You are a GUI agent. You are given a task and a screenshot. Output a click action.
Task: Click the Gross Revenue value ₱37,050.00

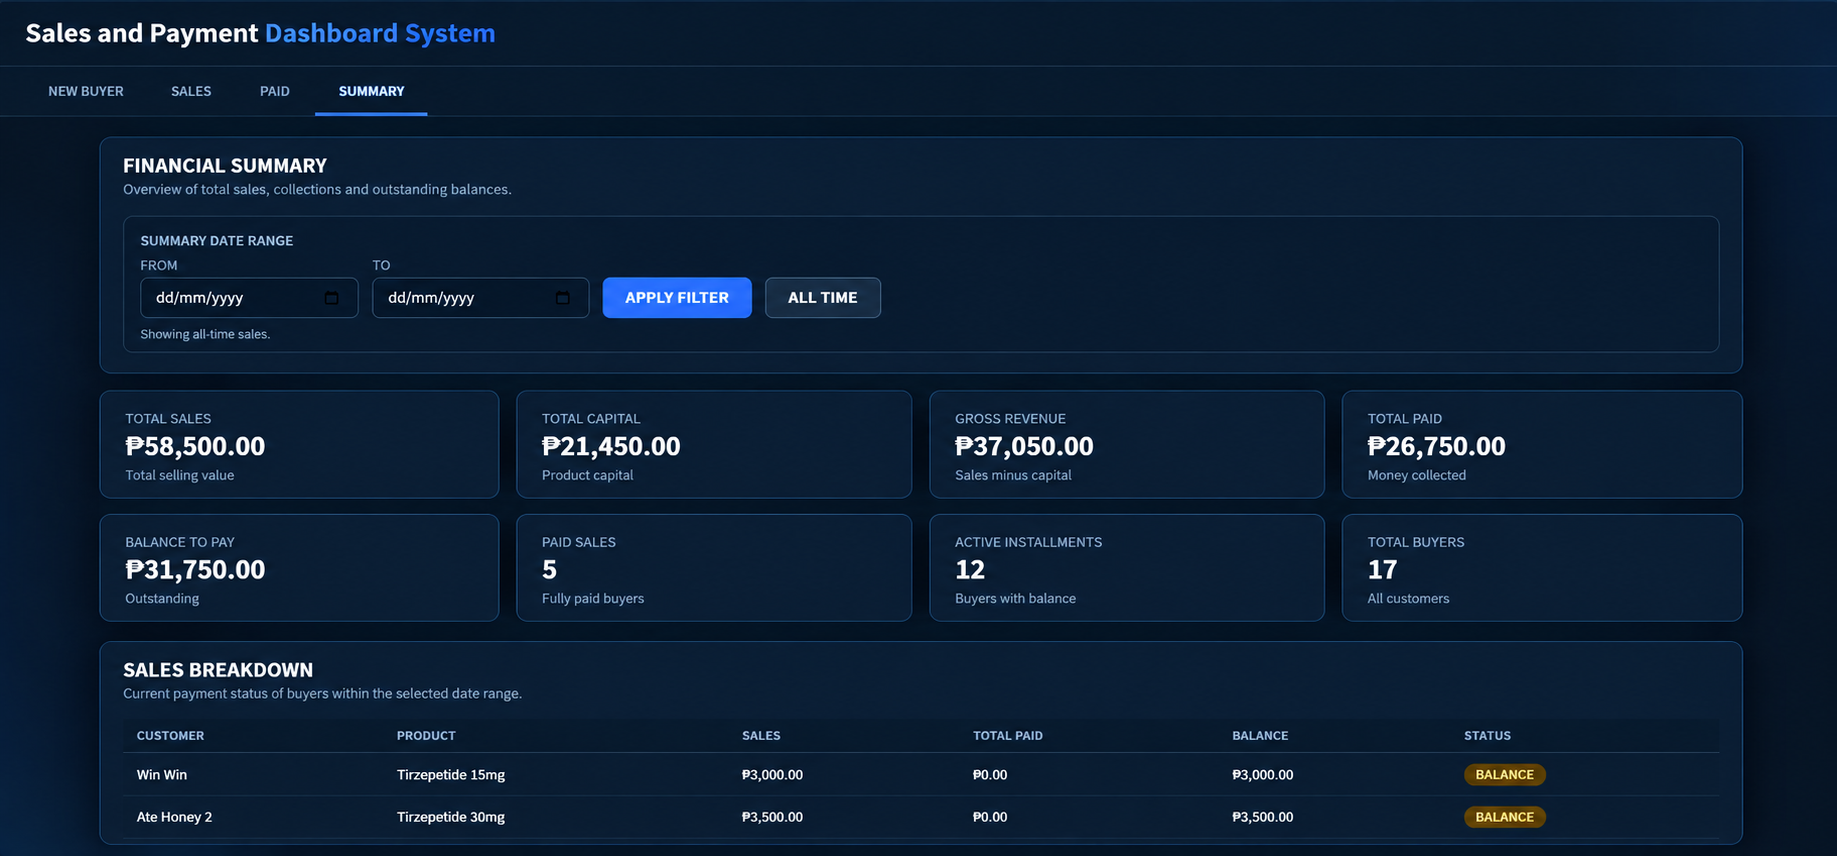[1024, 446]
